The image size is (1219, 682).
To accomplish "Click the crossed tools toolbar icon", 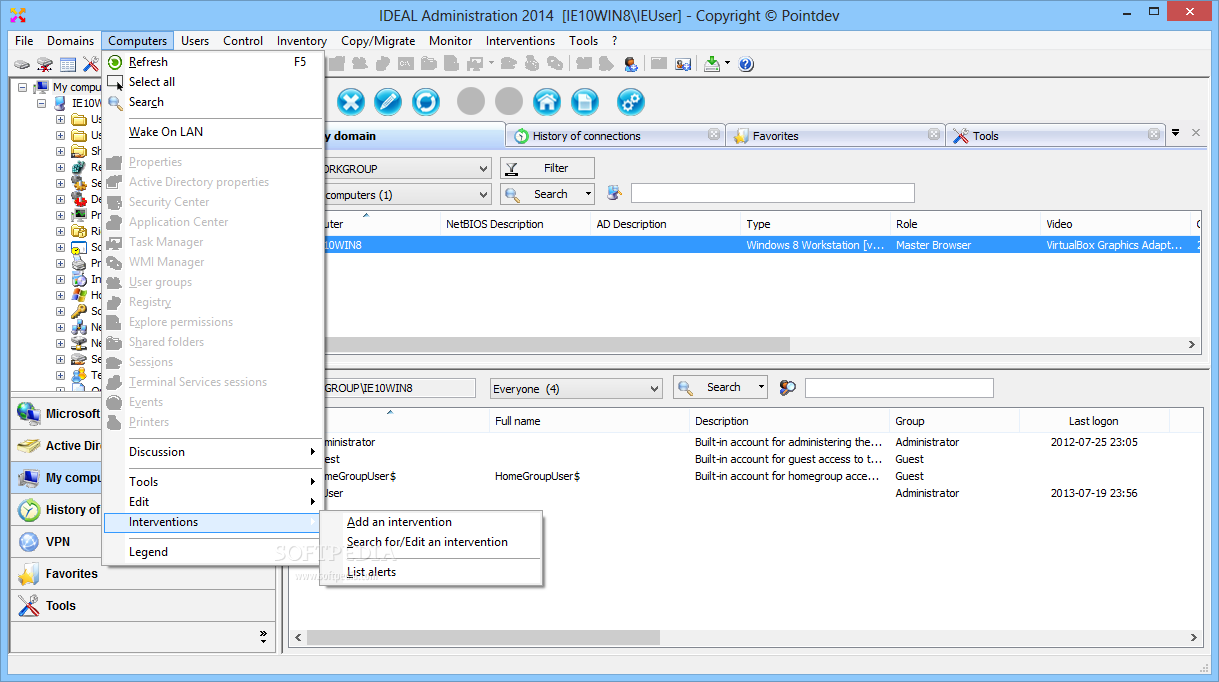I will (x=90, y=64).
